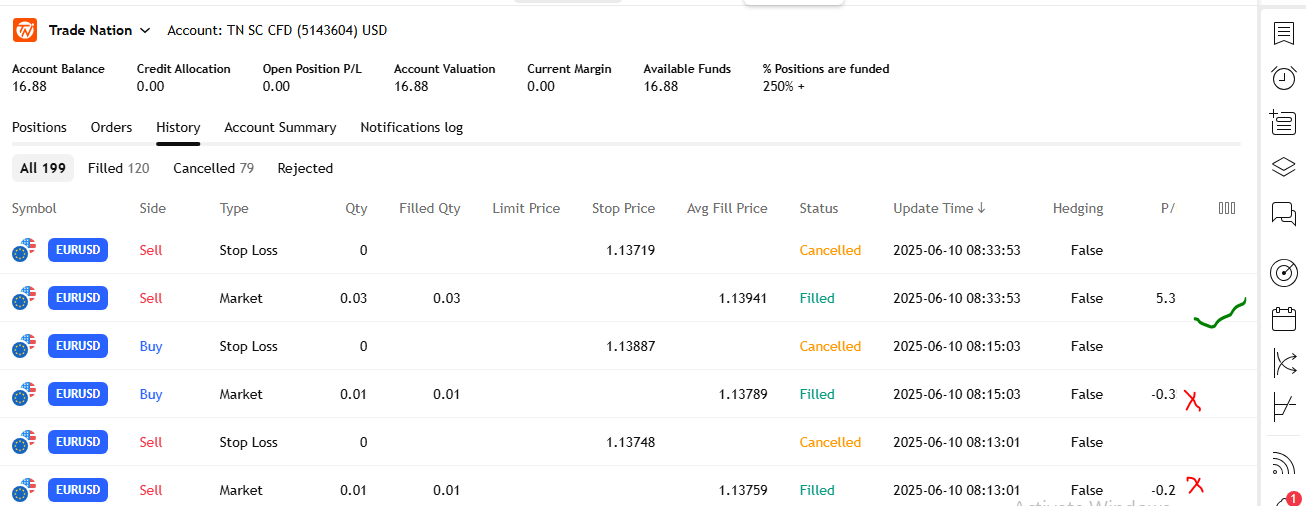Screen dimensions: 1306x506
Task: Open the Notifications log tab
Action: (x=411, y=127)
